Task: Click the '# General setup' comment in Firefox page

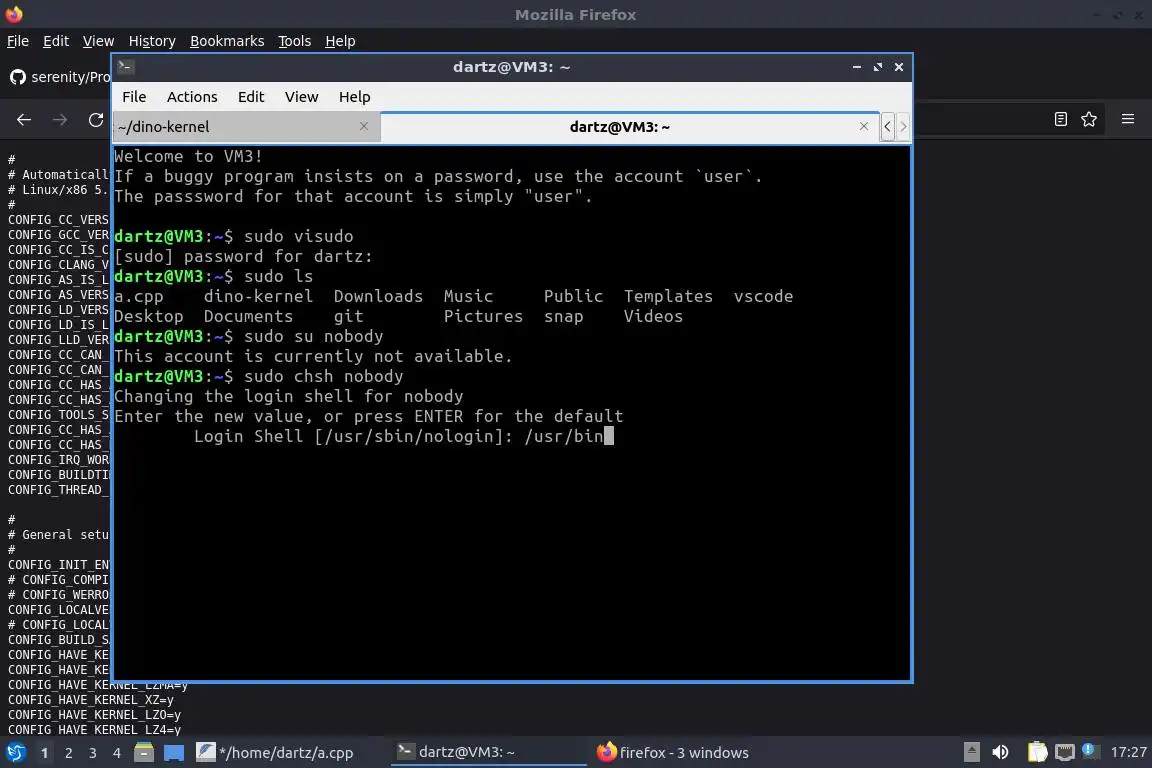Action: [58, 535]
